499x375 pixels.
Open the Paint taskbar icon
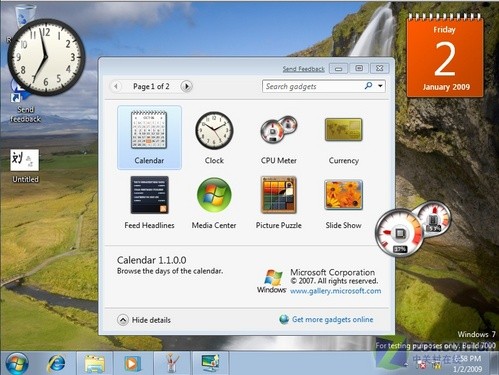coord(172,363)
